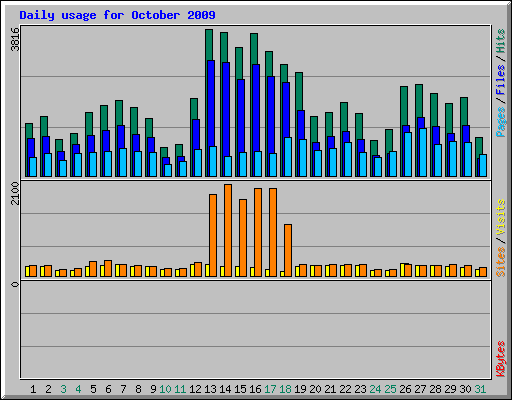The height and width of the screenshot is (400, 512).
Task: Select the green Hits bar for day 7
Action: [119, 113]
